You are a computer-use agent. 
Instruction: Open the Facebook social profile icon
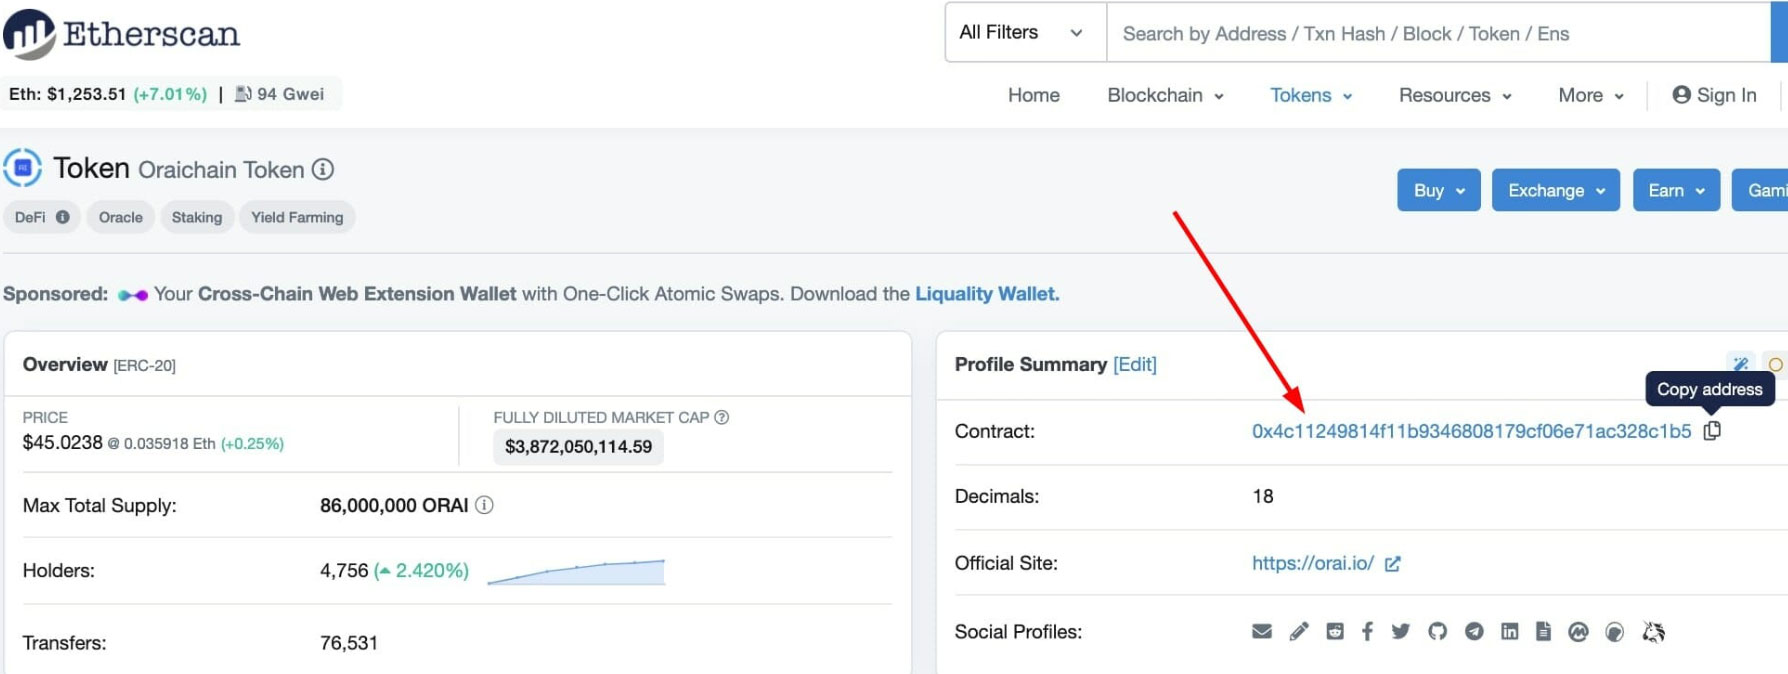pyautogui.click(x=1367, y=631)
